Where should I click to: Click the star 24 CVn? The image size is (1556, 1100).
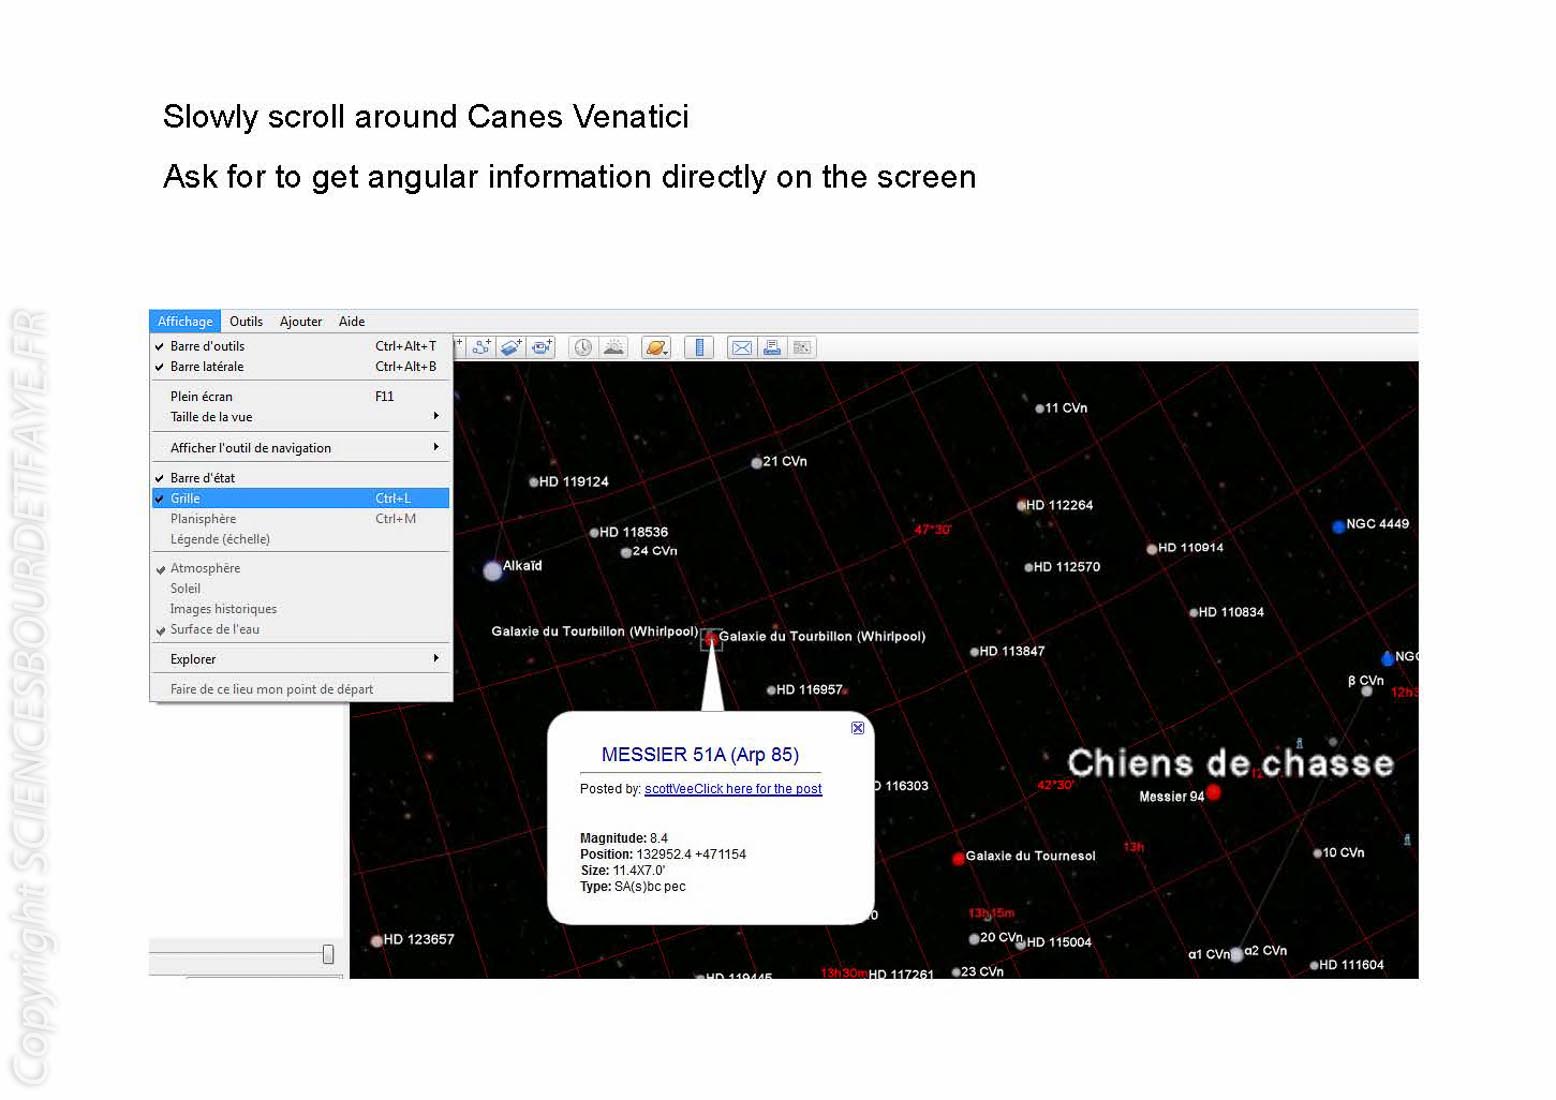[626, 552]
